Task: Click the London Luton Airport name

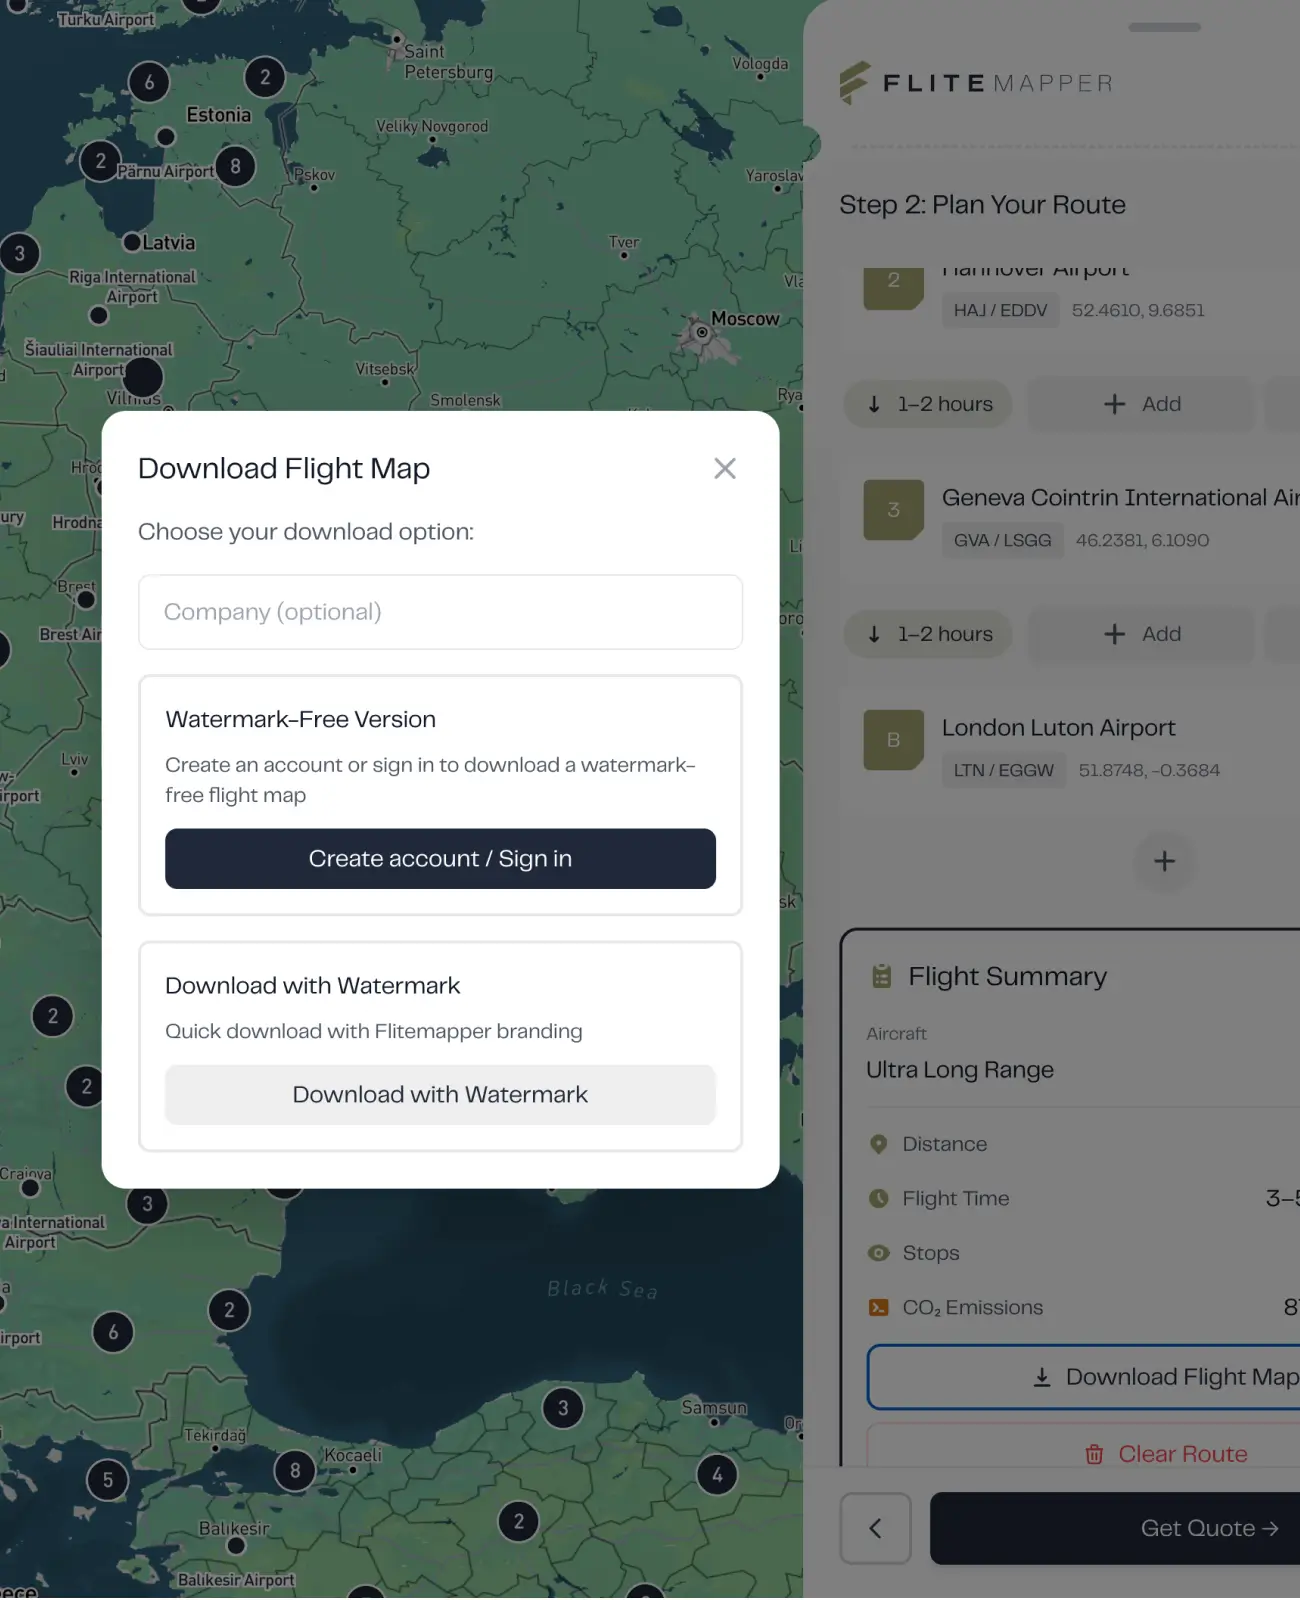Action: [1058, 728]
